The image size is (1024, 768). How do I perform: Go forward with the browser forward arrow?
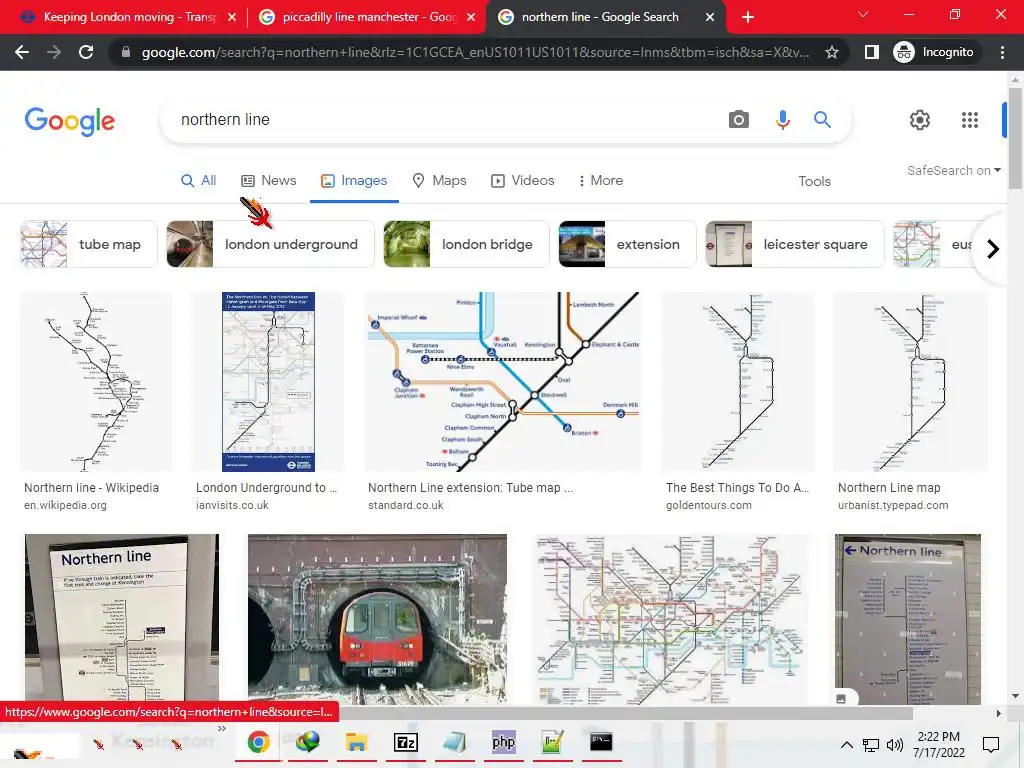(54, 52)
